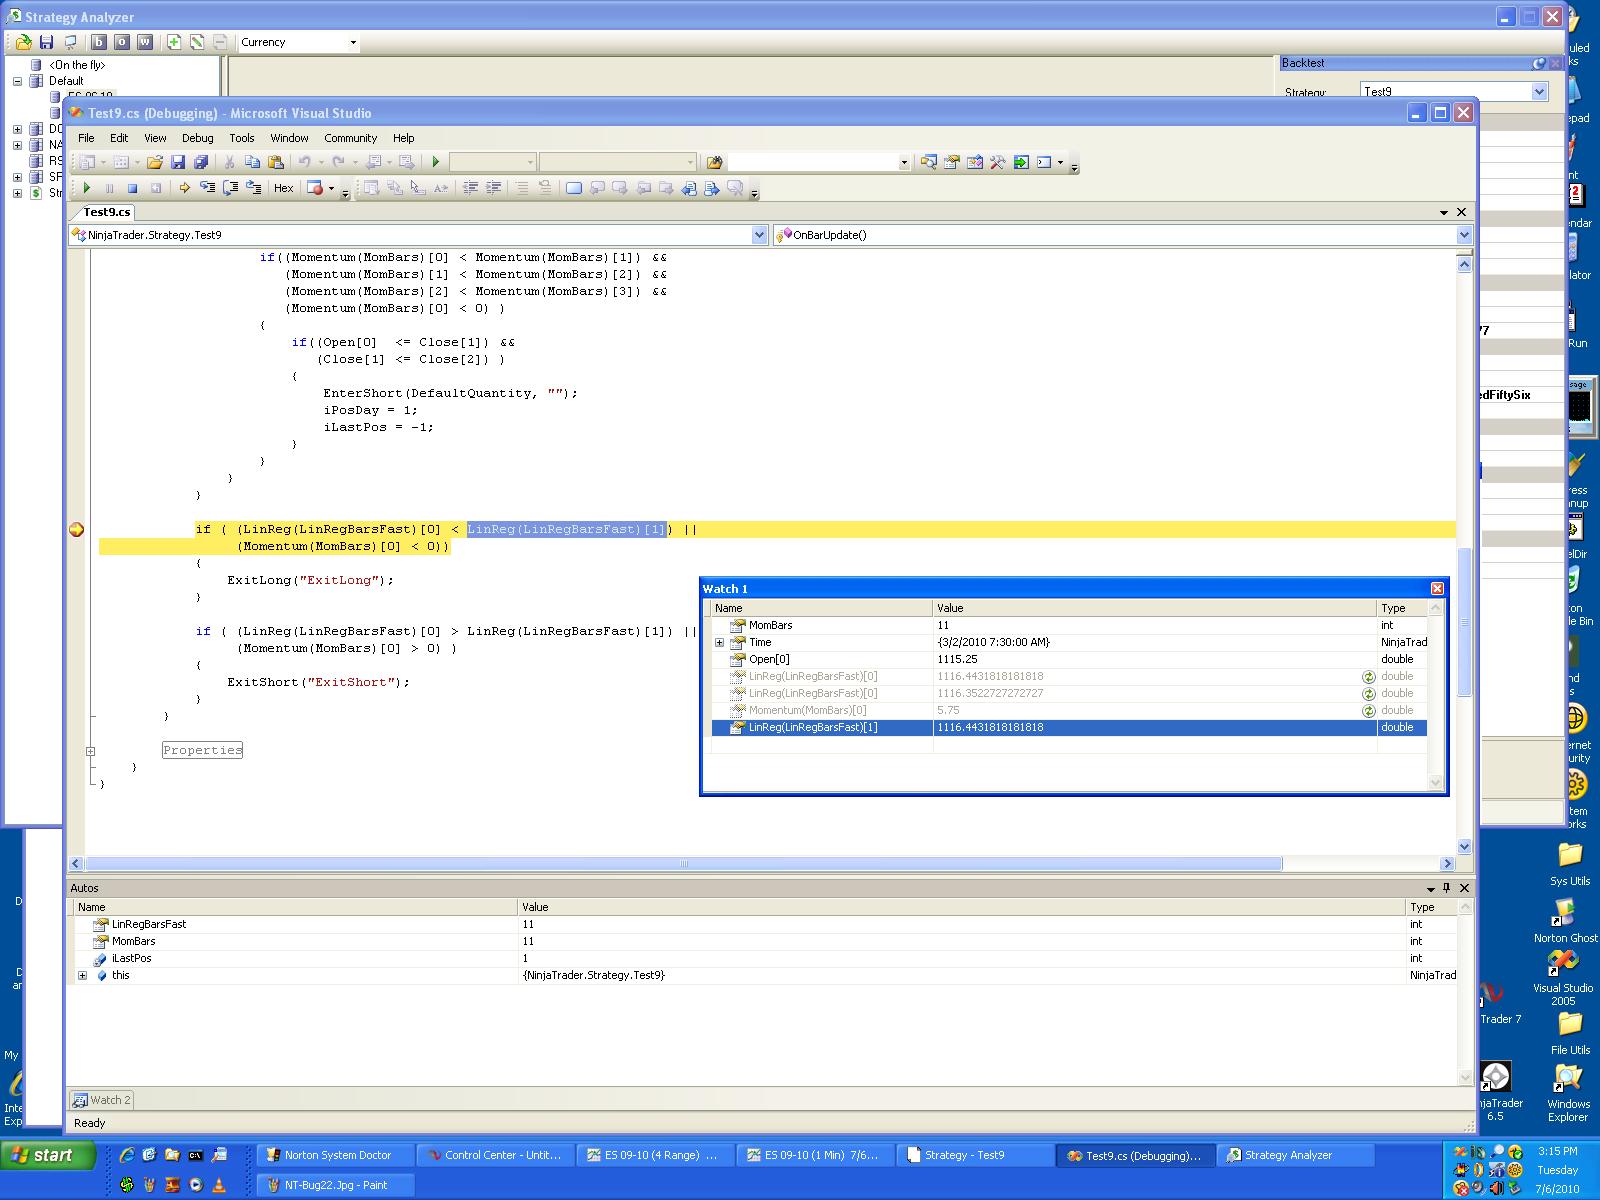Click the Copy icon in Visual Studio toolbar
The width and height of the screenshot is (1600, 1200).
pos(253,162)
